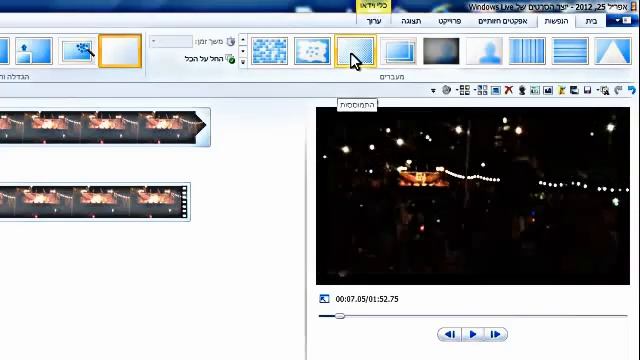640x360 pixels.
Task: Open the View (תצוגה) tab
Action: point(411,21)
